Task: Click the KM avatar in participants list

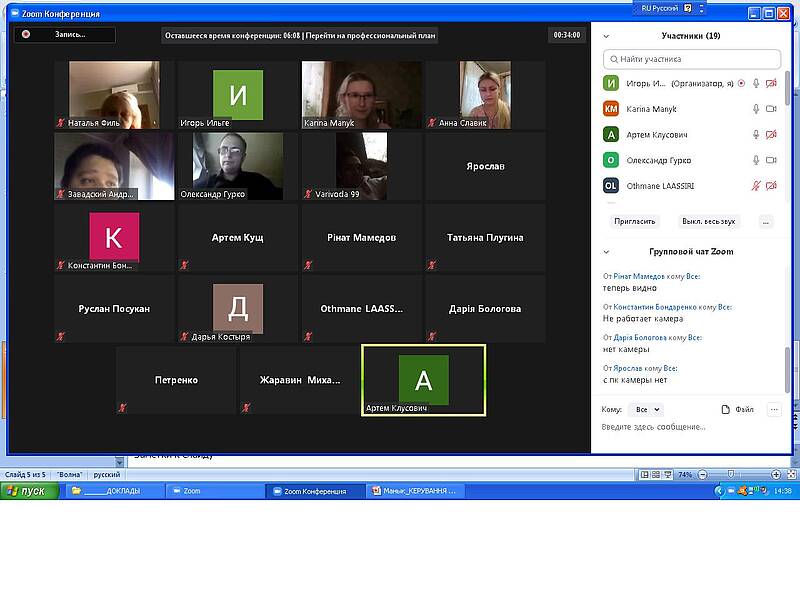Action: click(x=611, y=109)
